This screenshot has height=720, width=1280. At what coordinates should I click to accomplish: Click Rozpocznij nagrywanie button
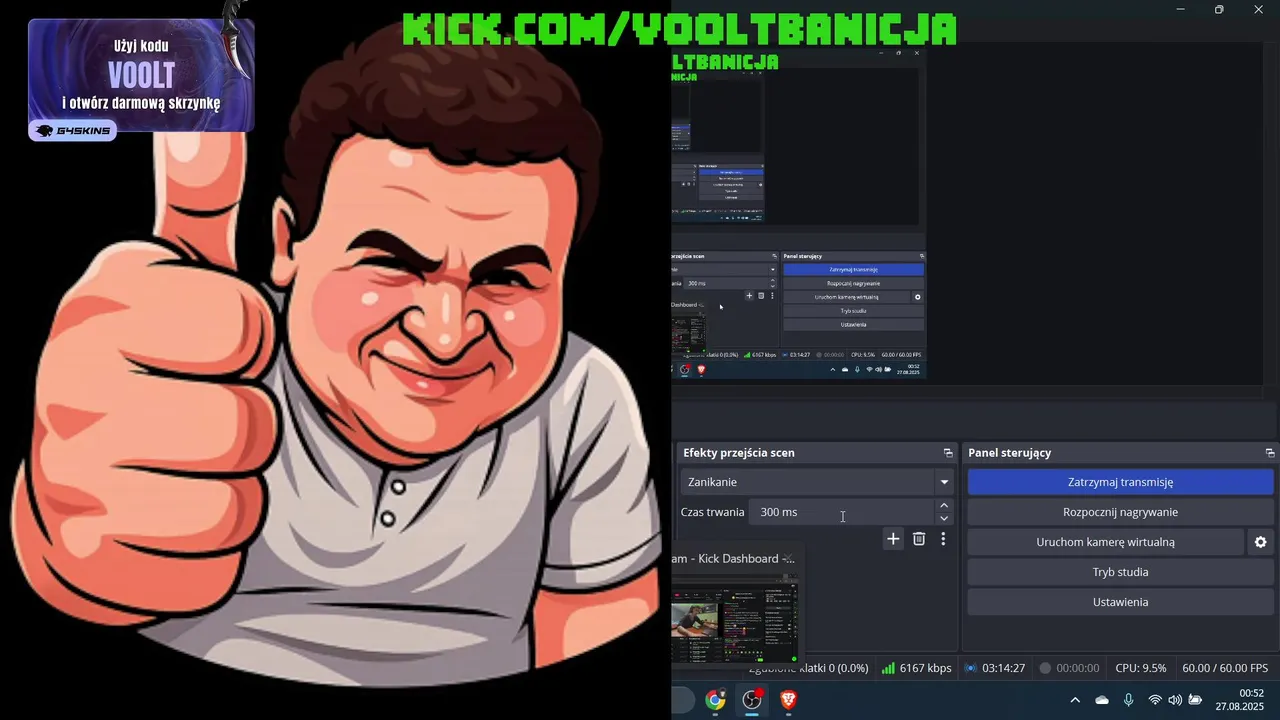pos(1120,512)
